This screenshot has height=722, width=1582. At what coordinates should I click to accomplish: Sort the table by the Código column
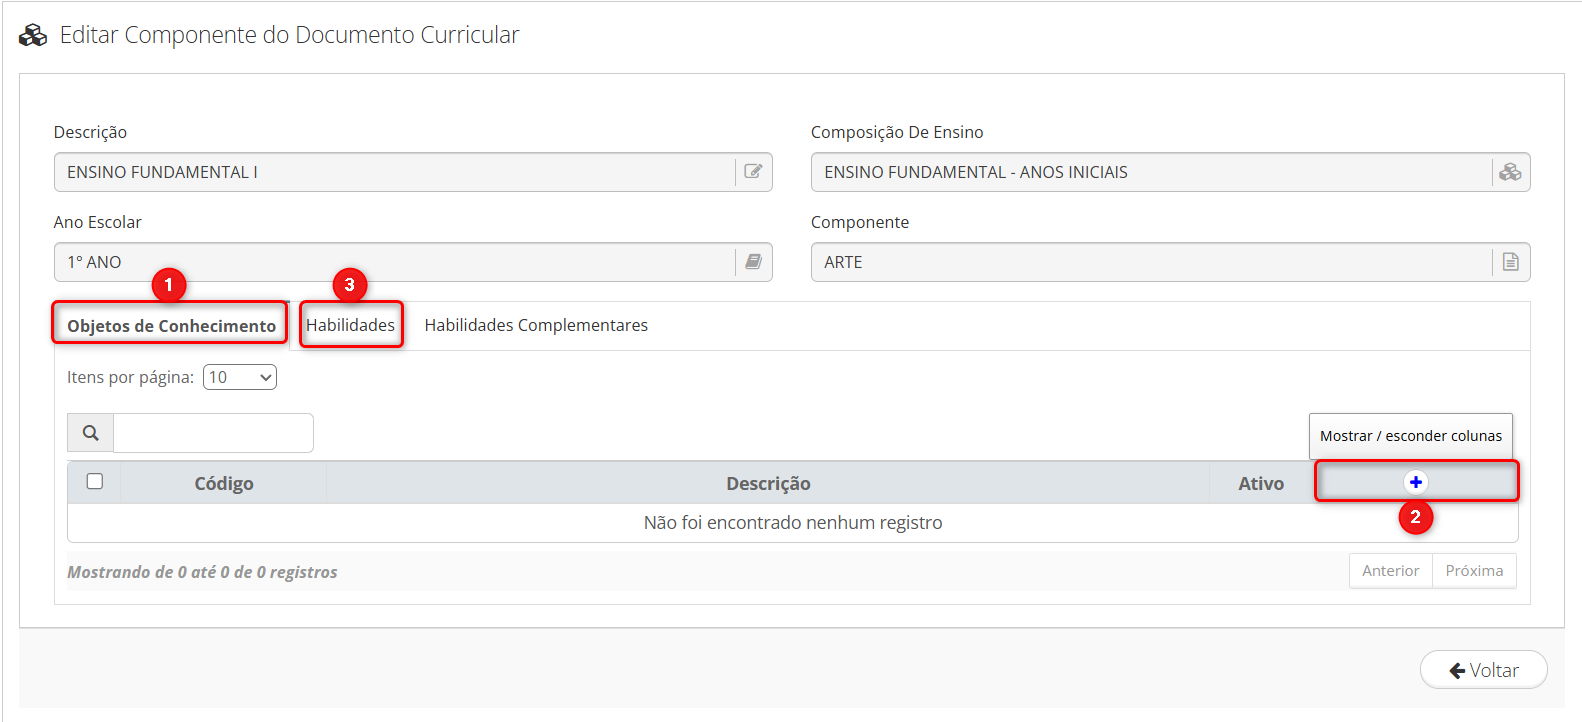click(224, 483)
